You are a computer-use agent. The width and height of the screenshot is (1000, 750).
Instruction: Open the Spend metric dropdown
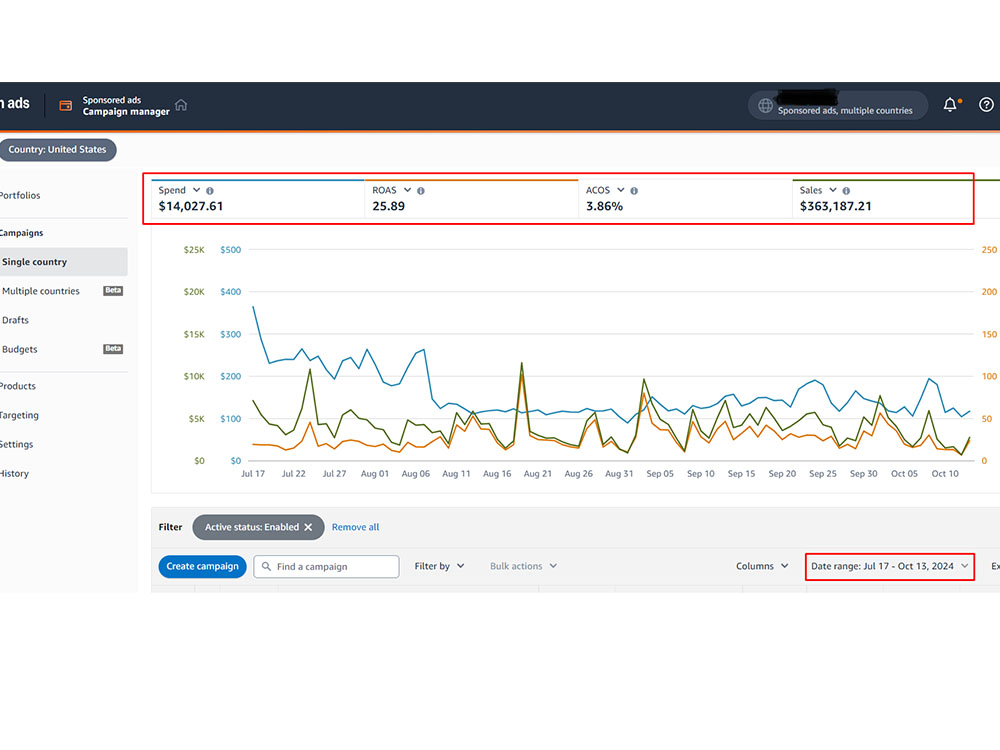[x=196, y=190]
